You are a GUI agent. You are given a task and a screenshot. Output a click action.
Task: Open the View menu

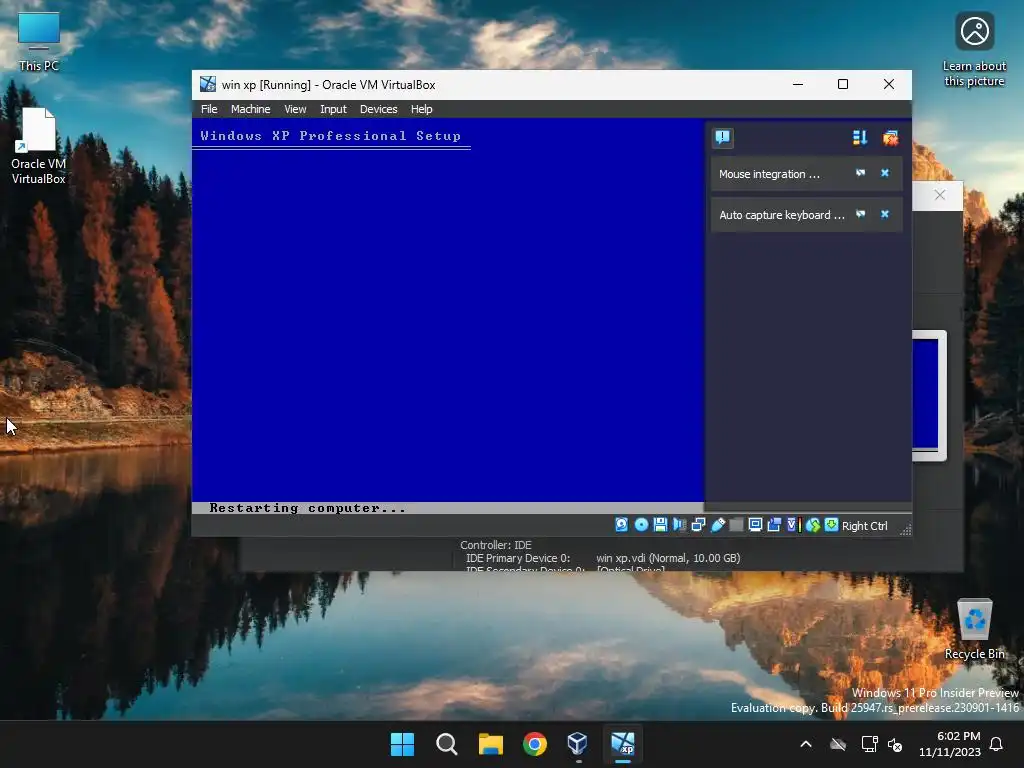coord(295,109)
